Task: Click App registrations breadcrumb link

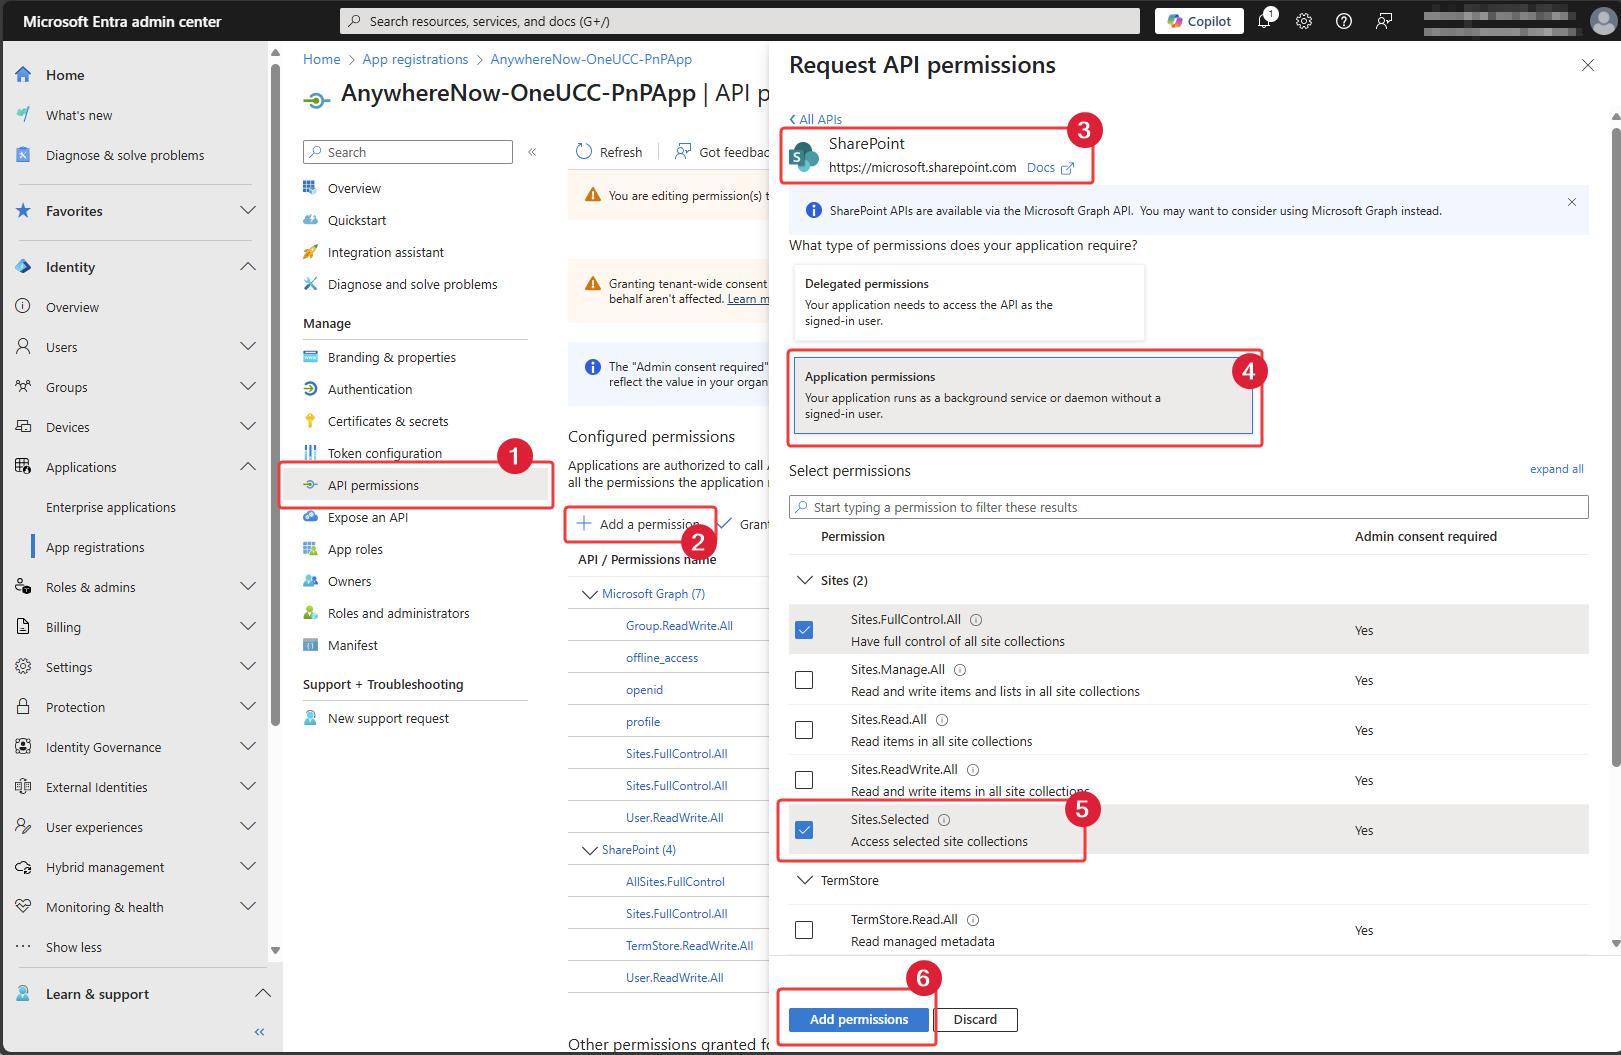Action: 415,59
